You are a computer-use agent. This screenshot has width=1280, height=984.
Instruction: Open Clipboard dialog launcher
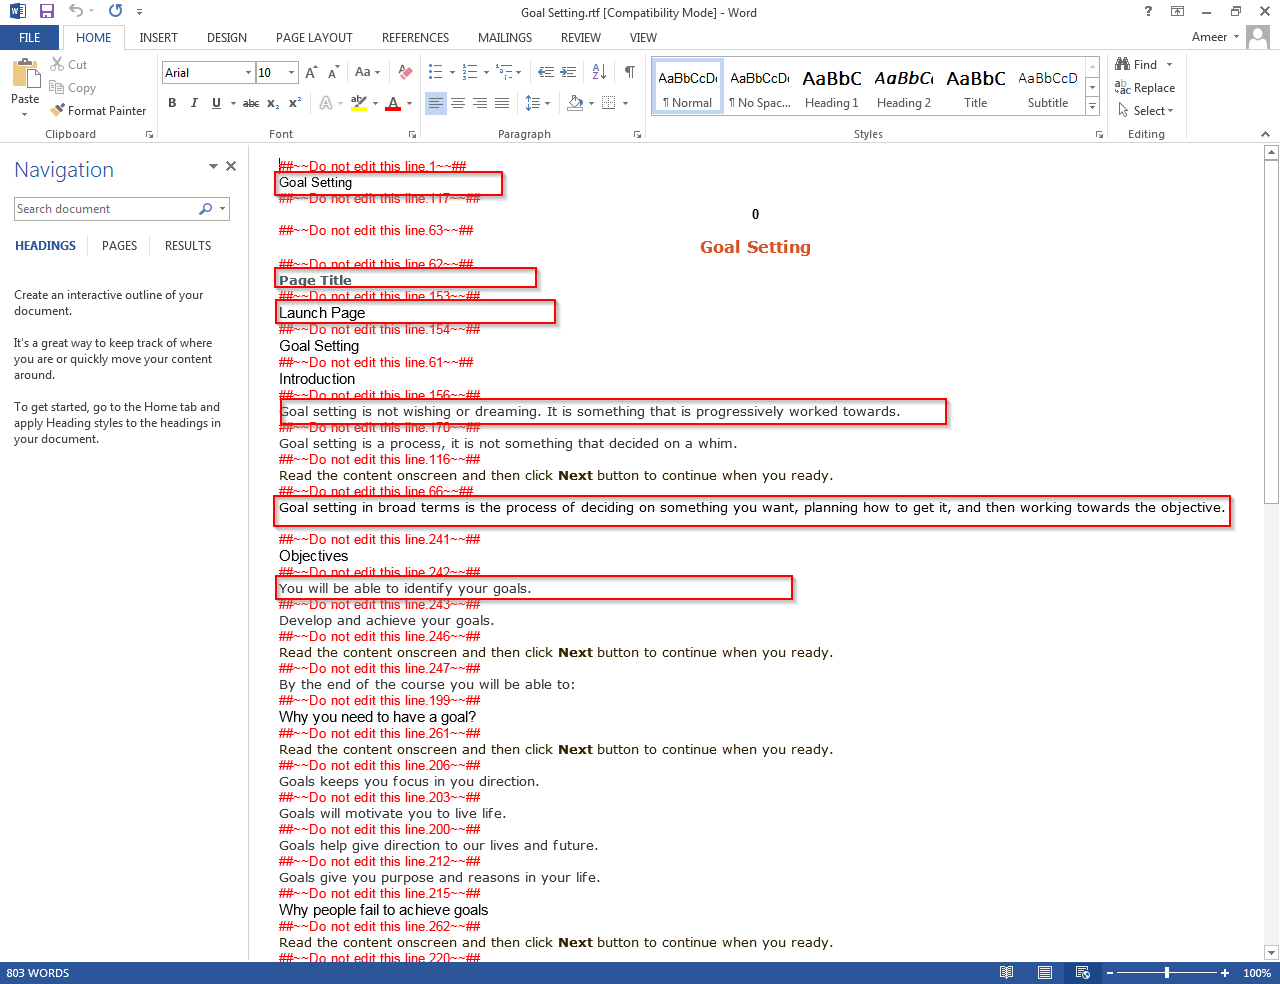pos(150,134)
